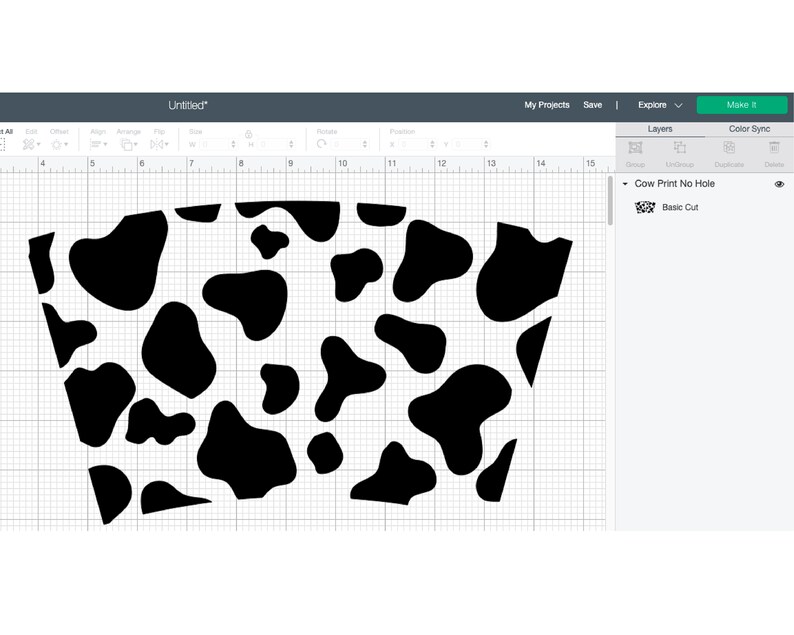Click the Make It button
Image resolution: width=794 pixels, height=635 pixels.
tap(742, 105)
